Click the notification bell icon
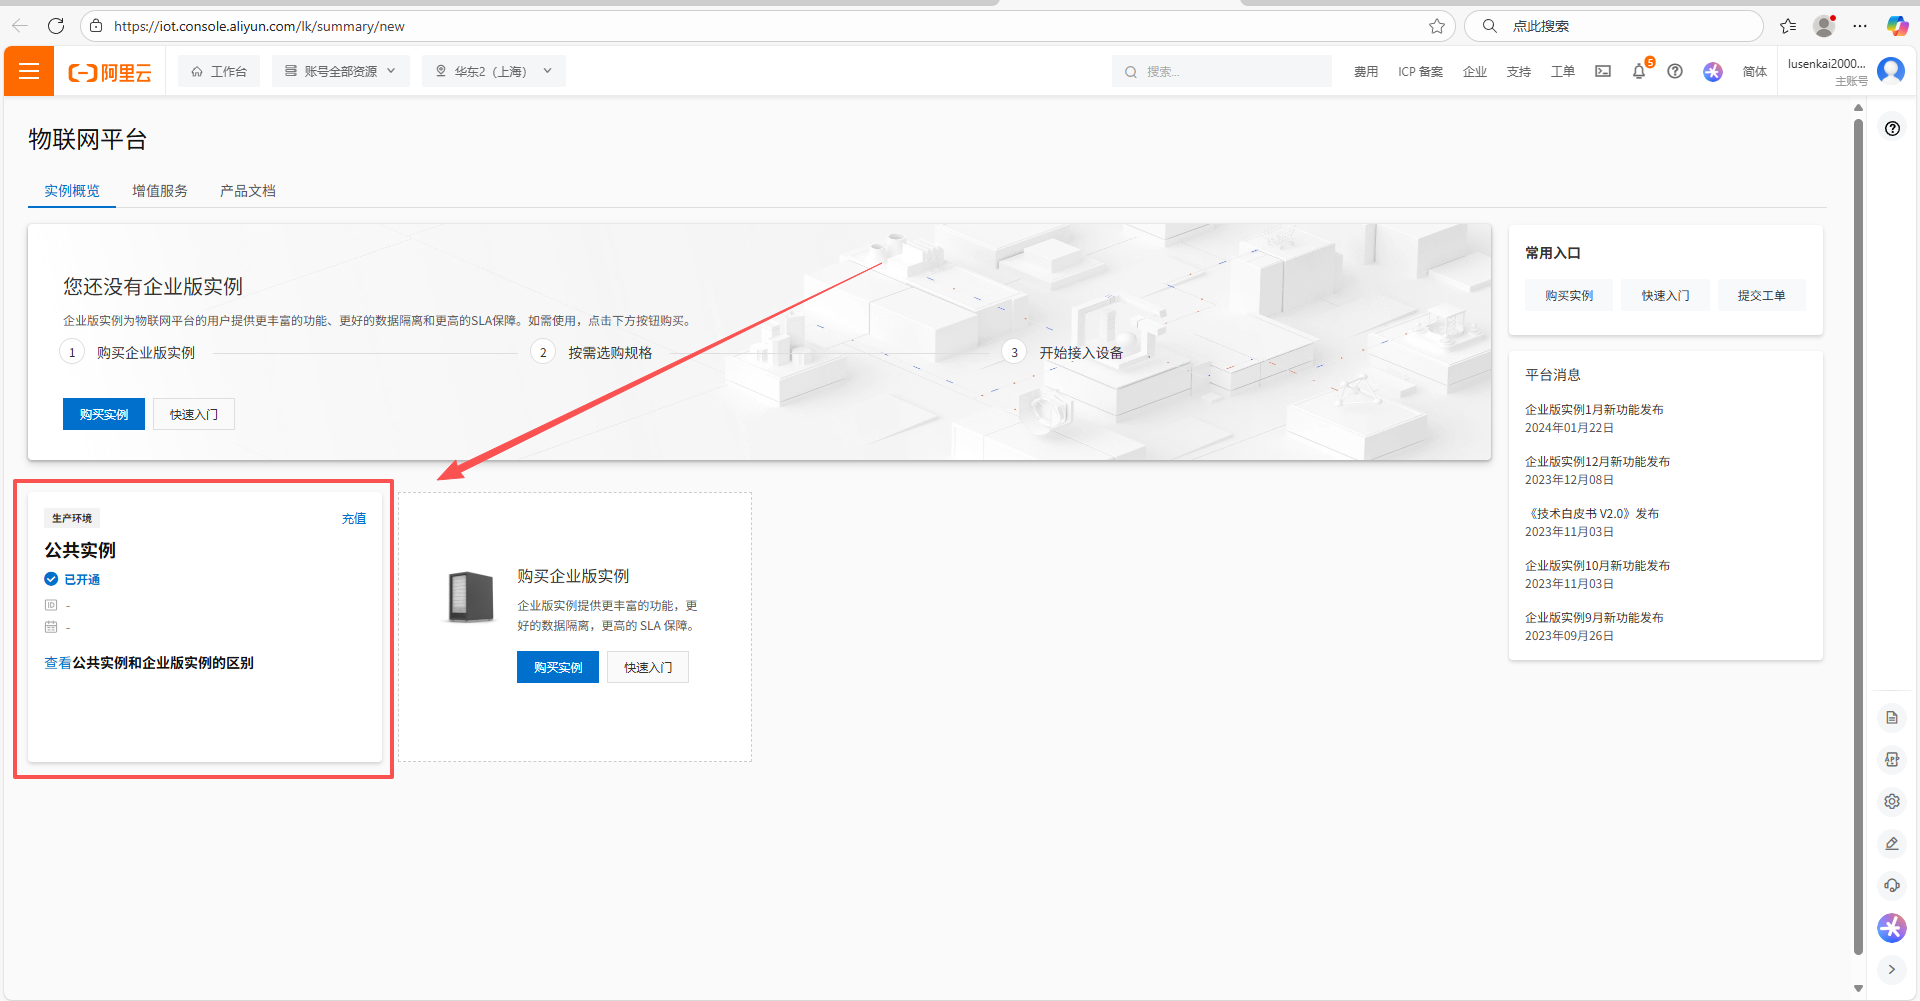 1638,72
